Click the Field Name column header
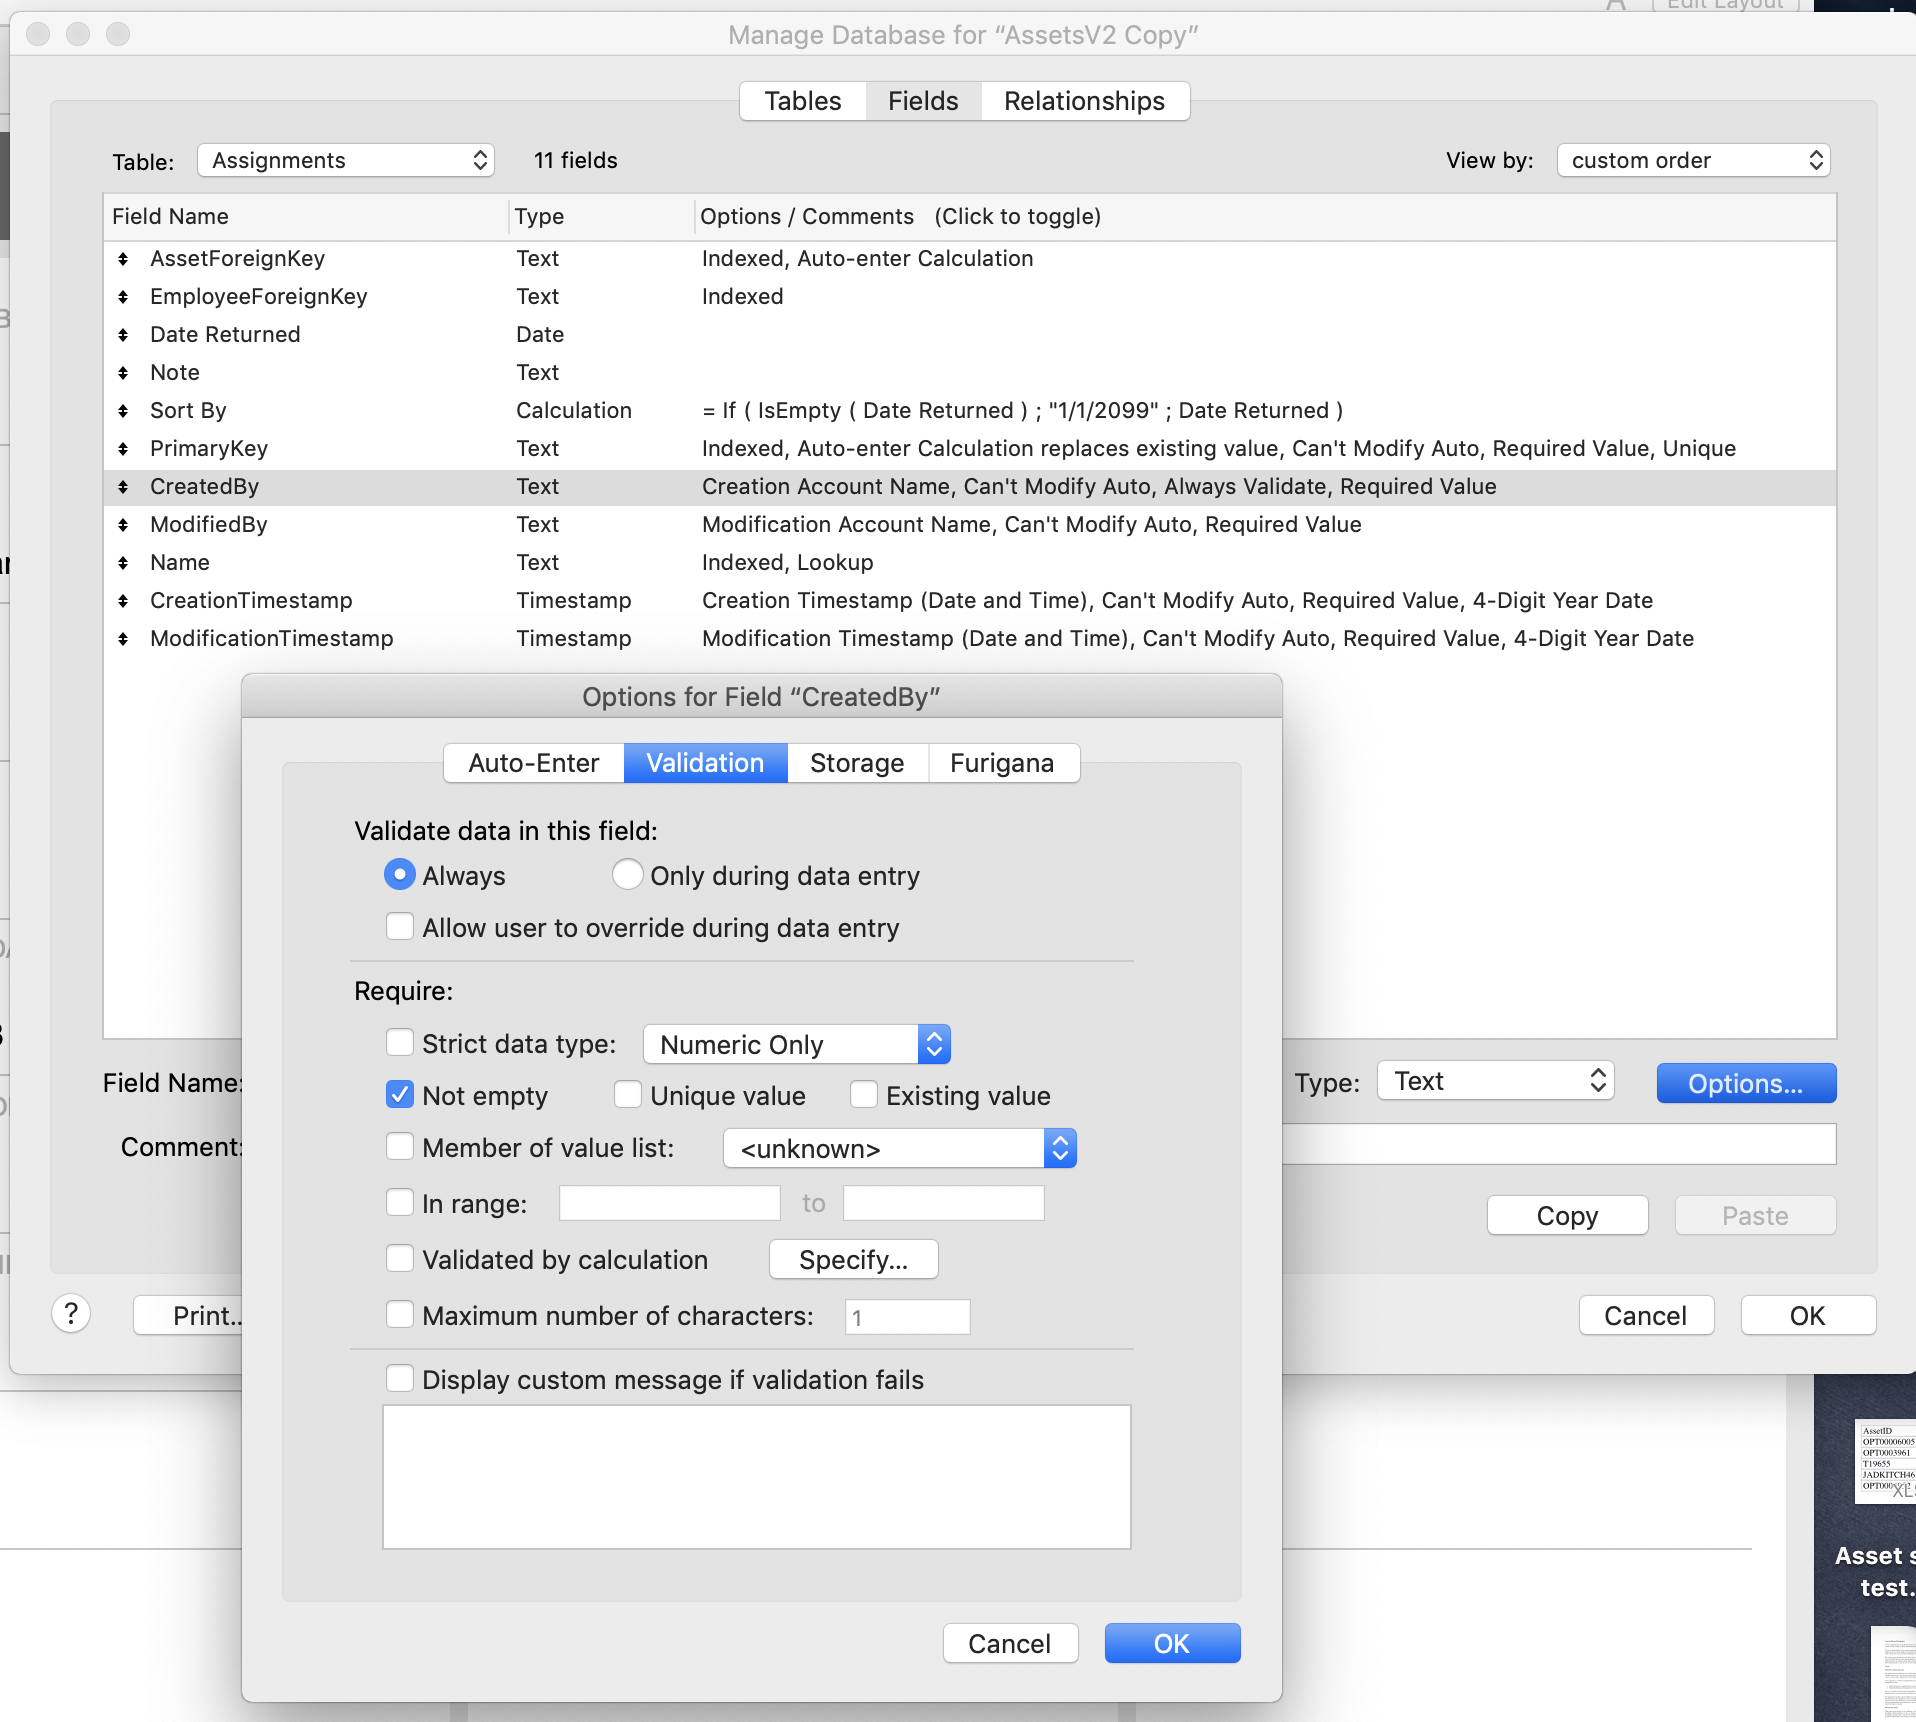Image resolution: width=1916 pixels, height=1722 pixels. tap(306, 216)
